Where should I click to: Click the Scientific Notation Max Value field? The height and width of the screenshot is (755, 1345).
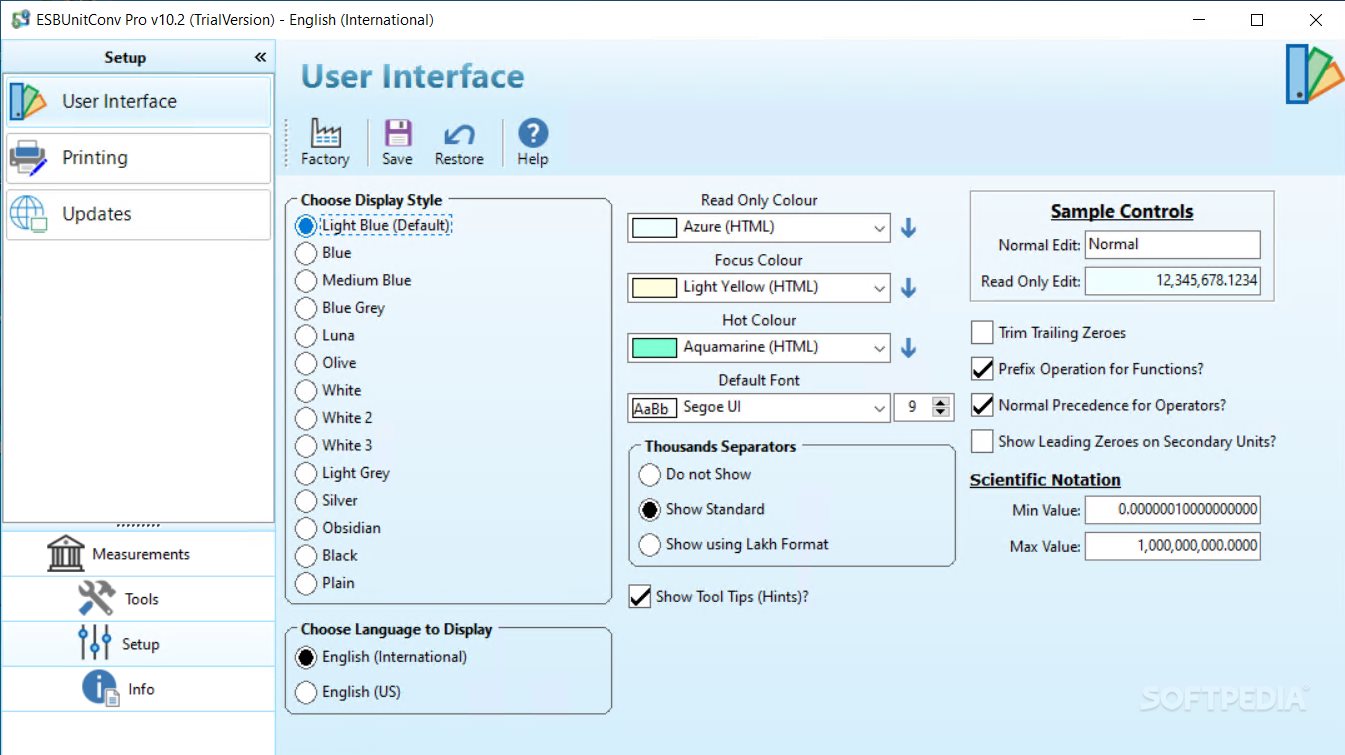(x=1173, y=546)
